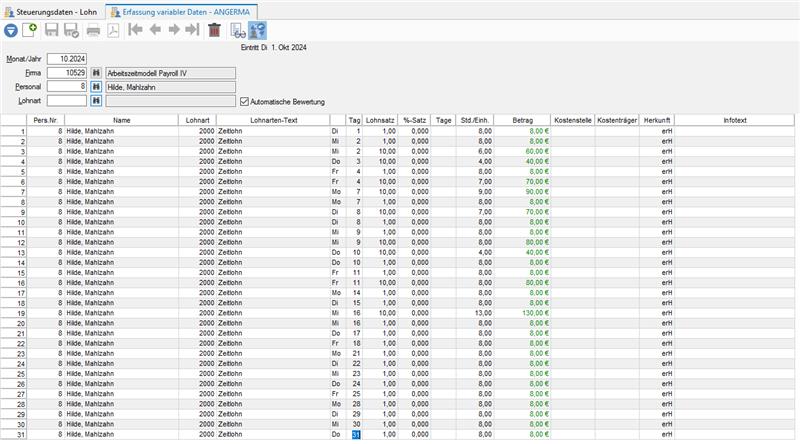
Task: Click Std./Einh. 9,00 in row 7
Action: pos(475,192)
